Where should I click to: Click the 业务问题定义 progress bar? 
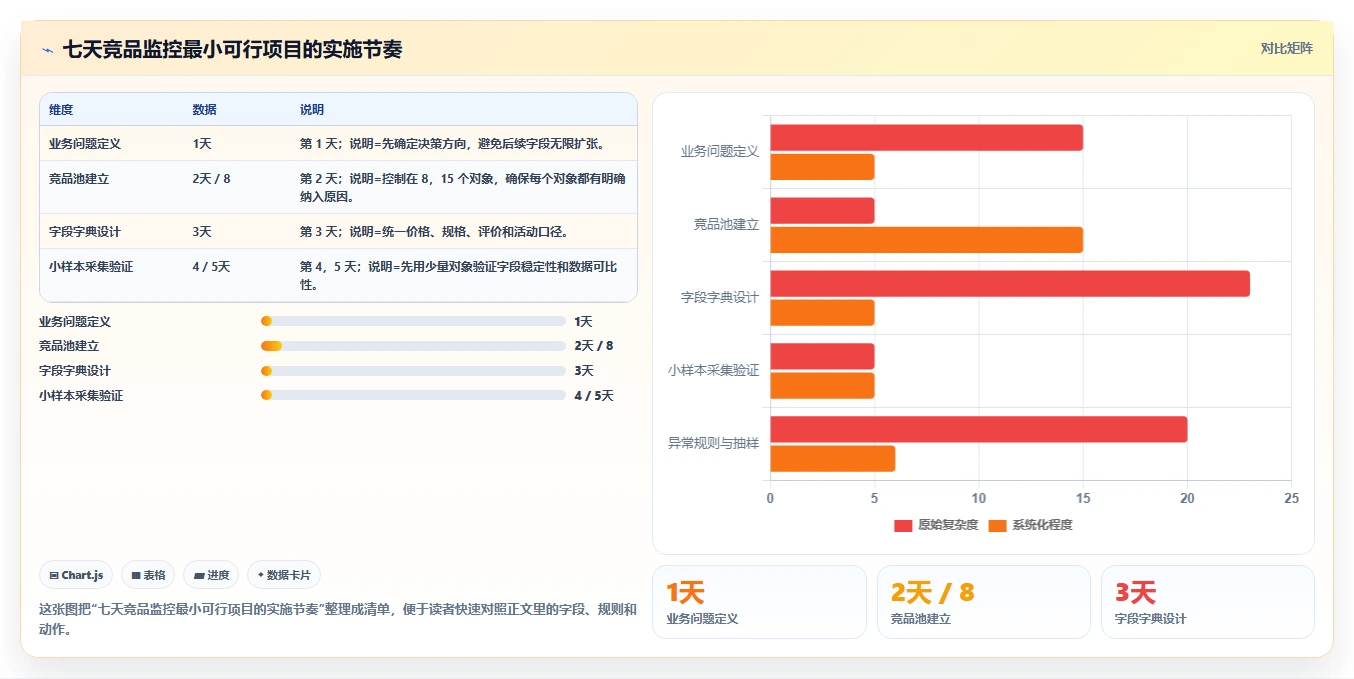tap(413, 321)
